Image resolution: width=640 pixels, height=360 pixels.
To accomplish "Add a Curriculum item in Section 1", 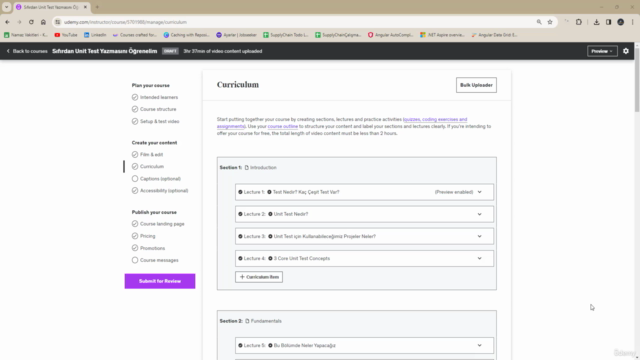I will 259,277.
